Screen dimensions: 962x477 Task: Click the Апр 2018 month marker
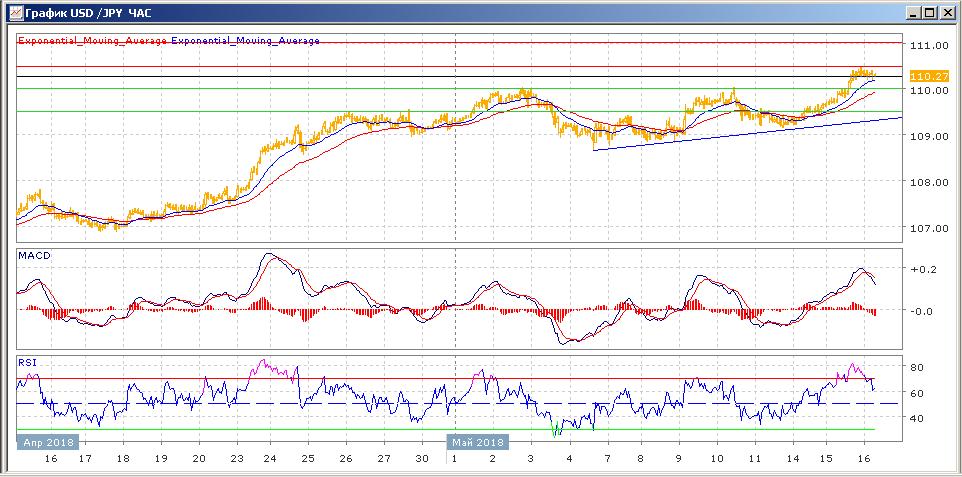tap(48, 442)
